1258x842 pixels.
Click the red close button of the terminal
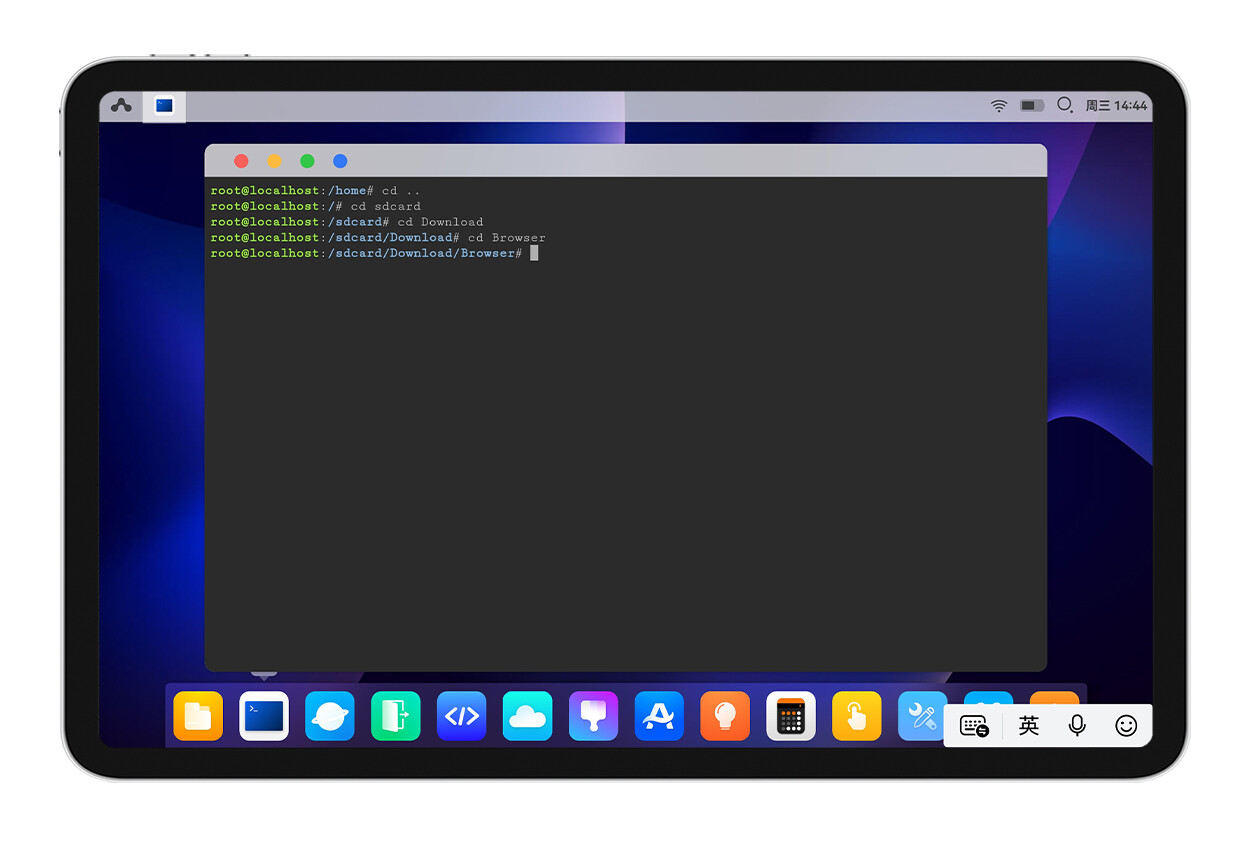241,161
